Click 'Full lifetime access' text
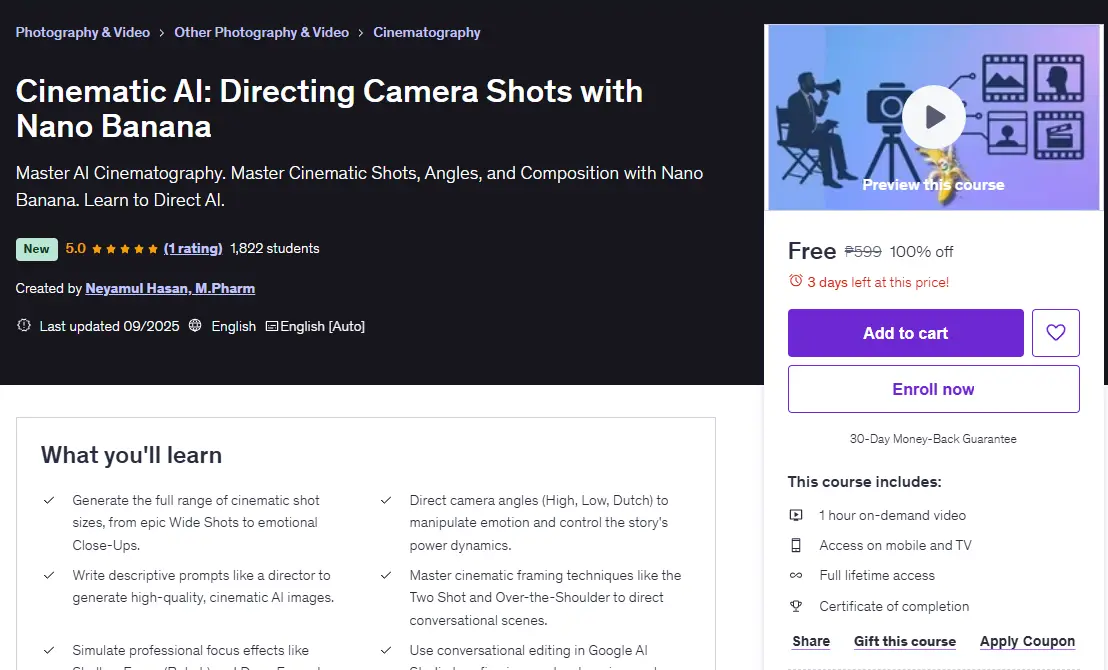 (x=877, y=575)
